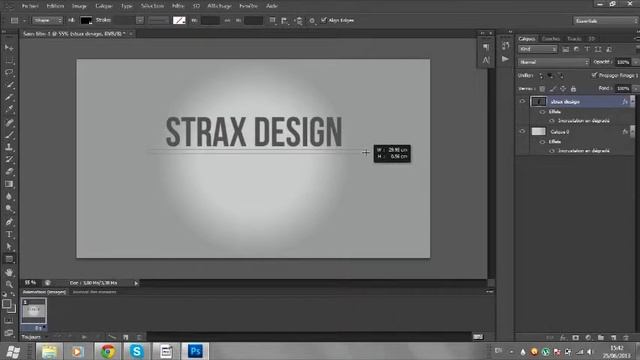
Task: Click the fx icon on strax design layer
Action: click(624, 102)
